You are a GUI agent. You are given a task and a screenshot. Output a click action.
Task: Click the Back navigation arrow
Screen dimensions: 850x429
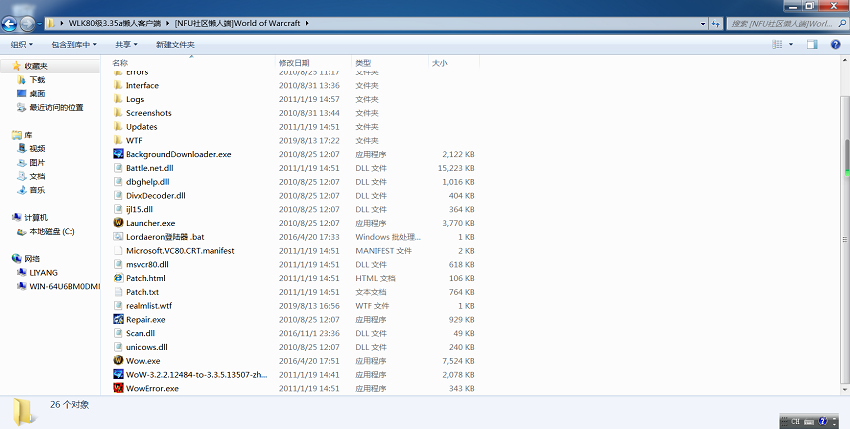pyautogui.click(x=9, y=23)
